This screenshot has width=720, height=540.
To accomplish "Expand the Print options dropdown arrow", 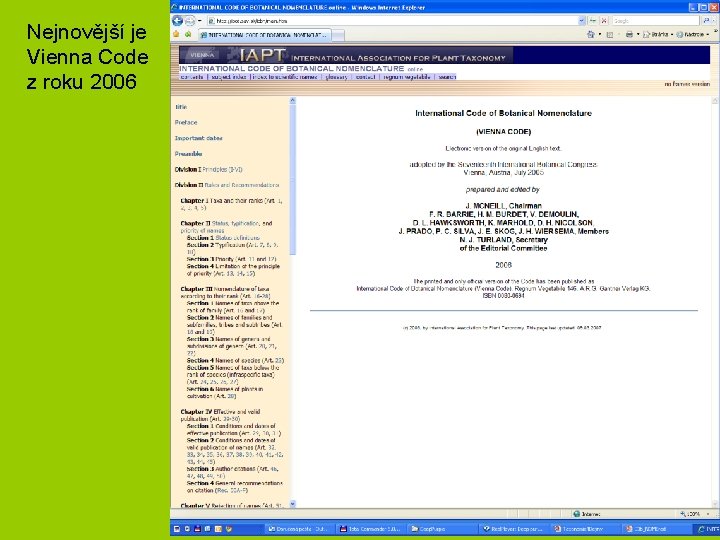I will (x=638, y=34).
